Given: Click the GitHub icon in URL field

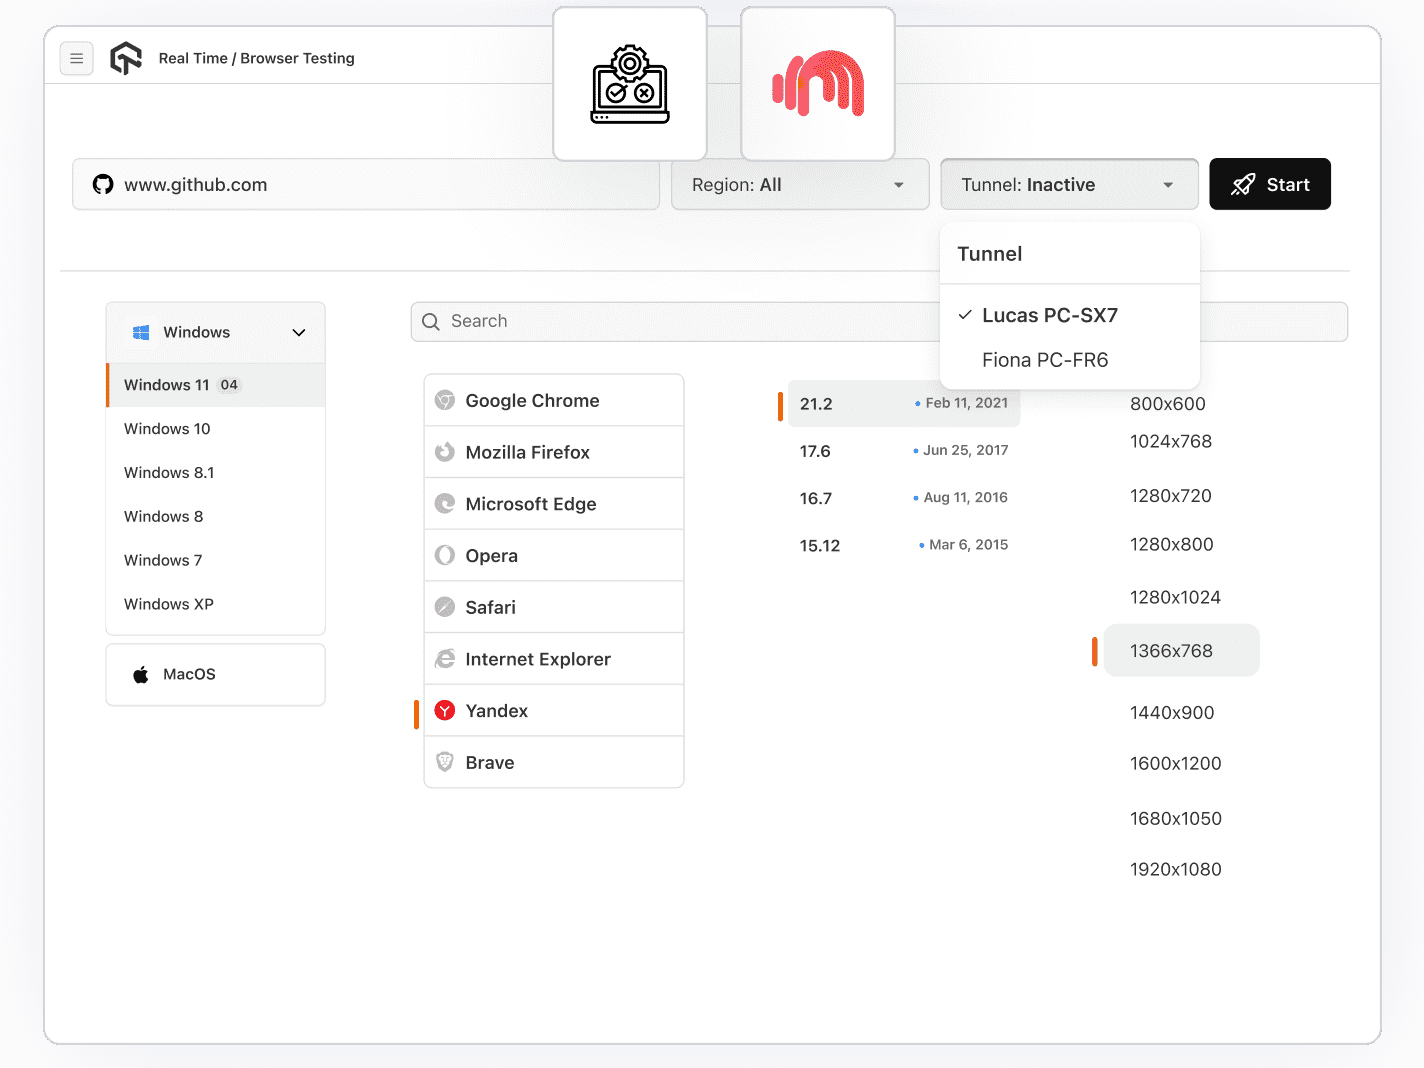Looking at the screenshot, I should point(103,185).
